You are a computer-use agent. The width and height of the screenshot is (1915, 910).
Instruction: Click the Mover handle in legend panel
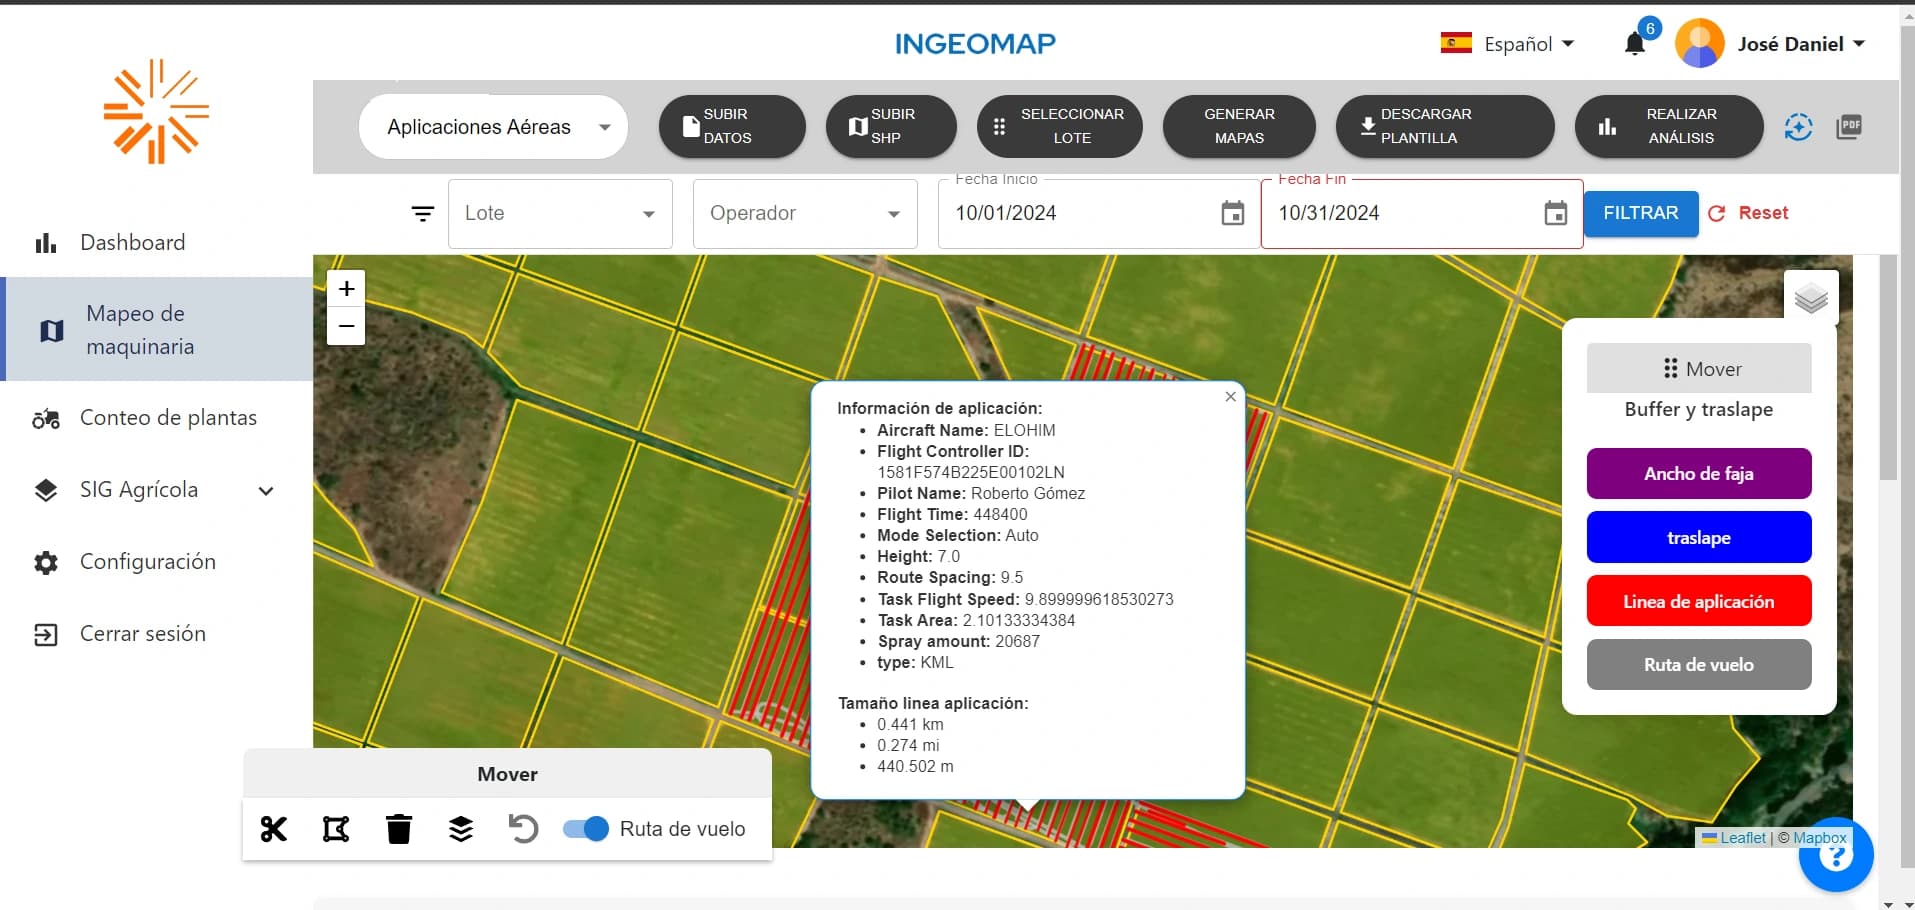tap(1699, 369)
